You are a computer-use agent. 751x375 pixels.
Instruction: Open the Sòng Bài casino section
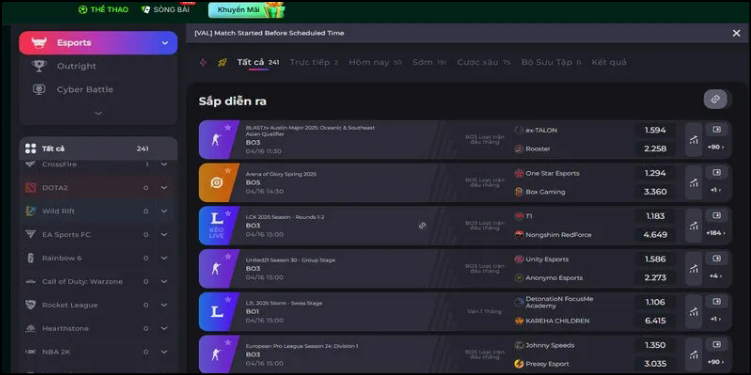(x=165, y=9)
